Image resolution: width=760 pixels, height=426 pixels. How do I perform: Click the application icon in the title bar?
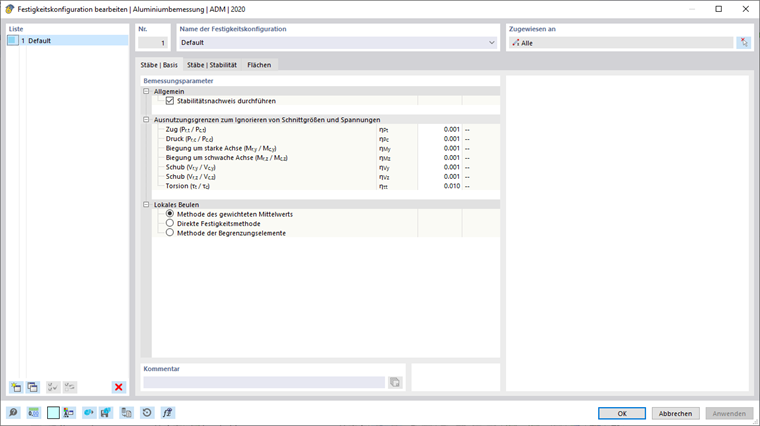click(x=9, y=9)
